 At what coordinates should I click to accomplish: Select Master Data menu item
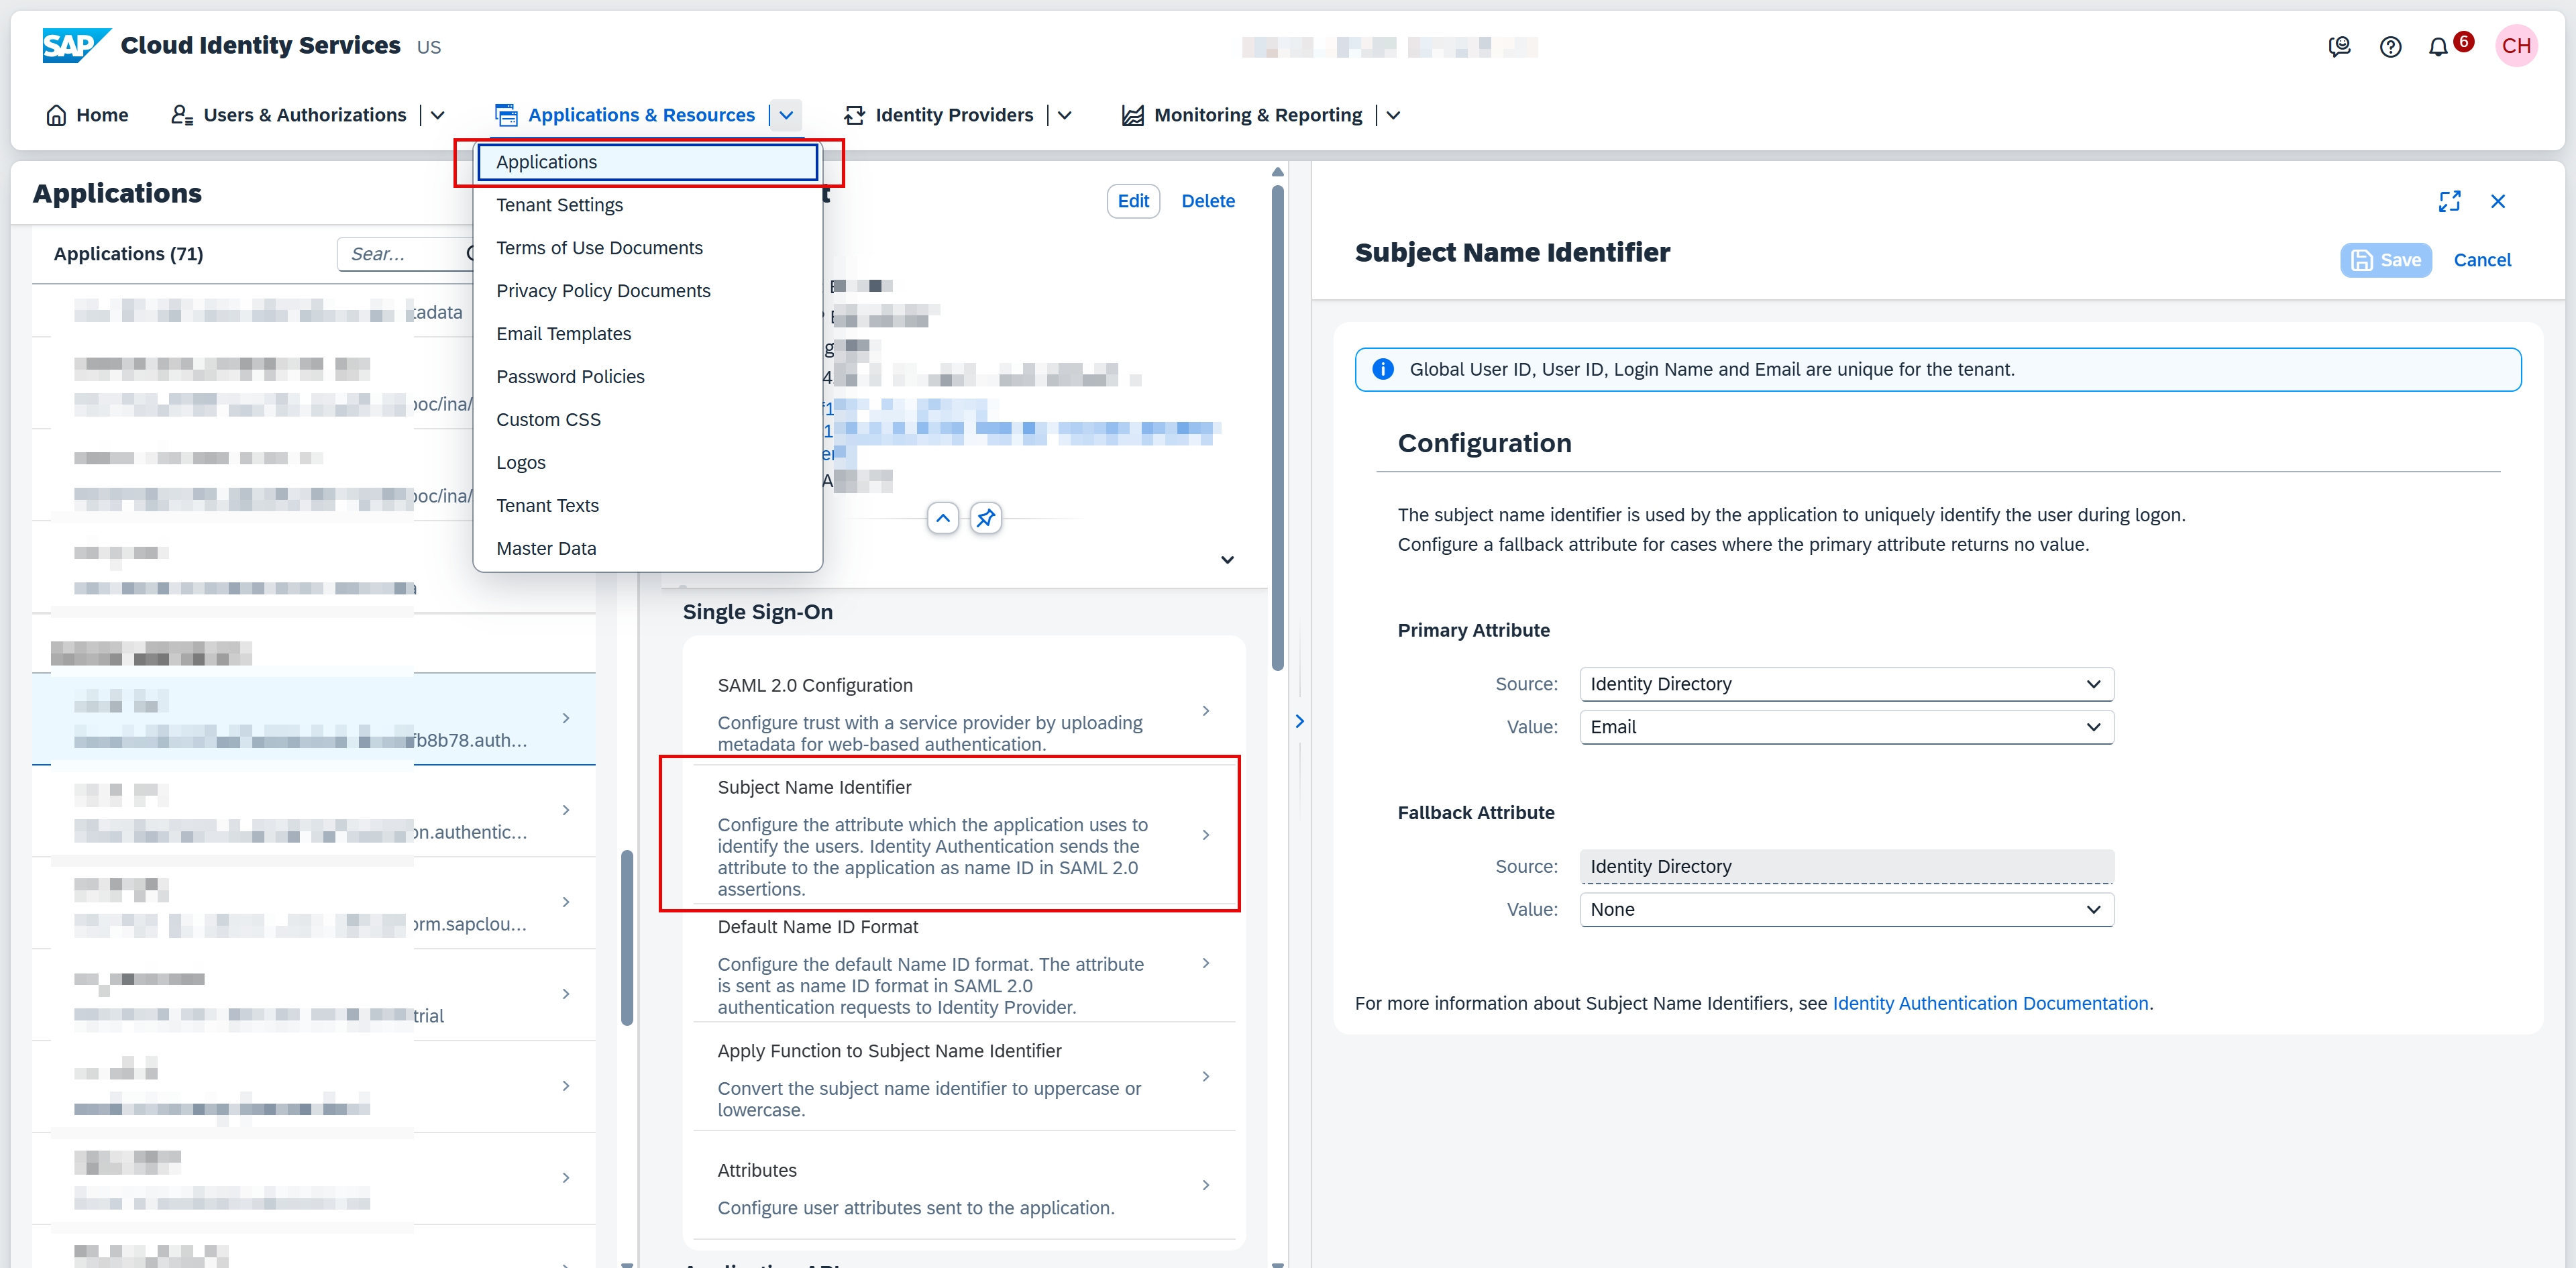647,549
